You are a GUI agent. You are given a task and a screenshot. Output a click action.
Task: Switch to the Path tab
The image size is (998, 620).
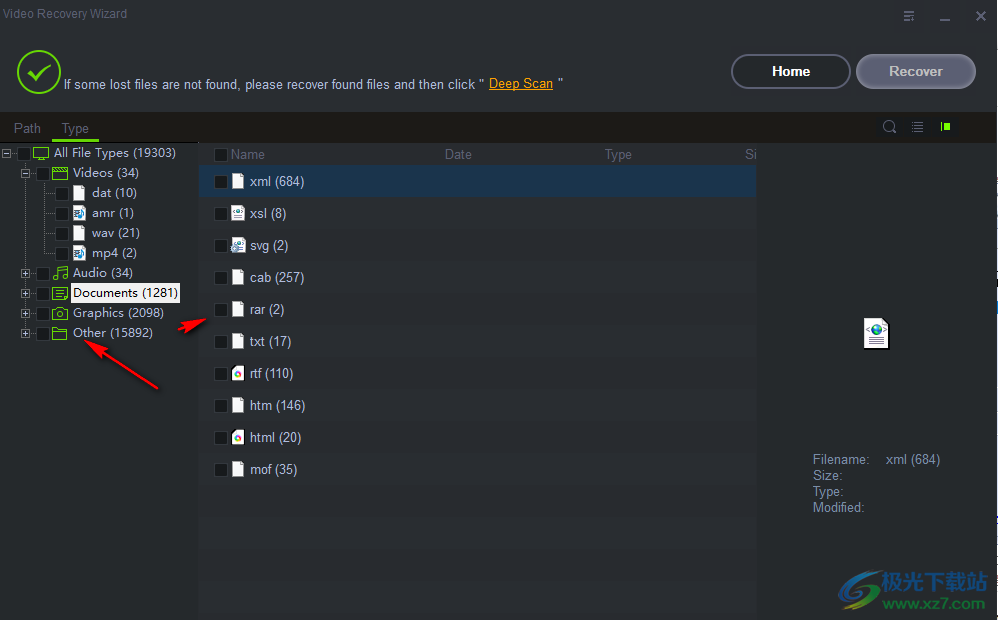click(27, 128)
